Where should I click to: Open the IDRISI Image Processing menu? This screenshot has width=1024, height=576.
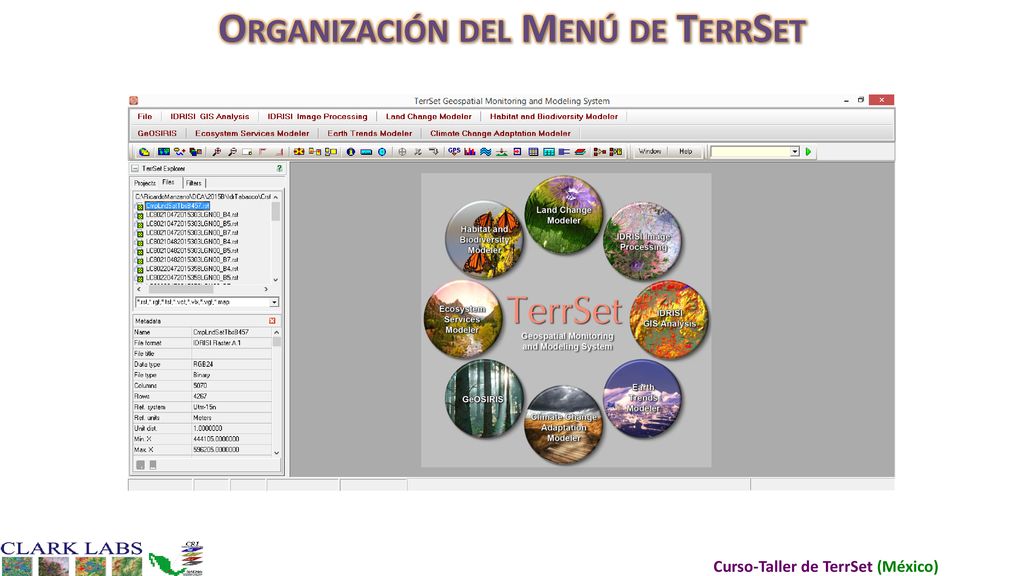coord(317,116)
